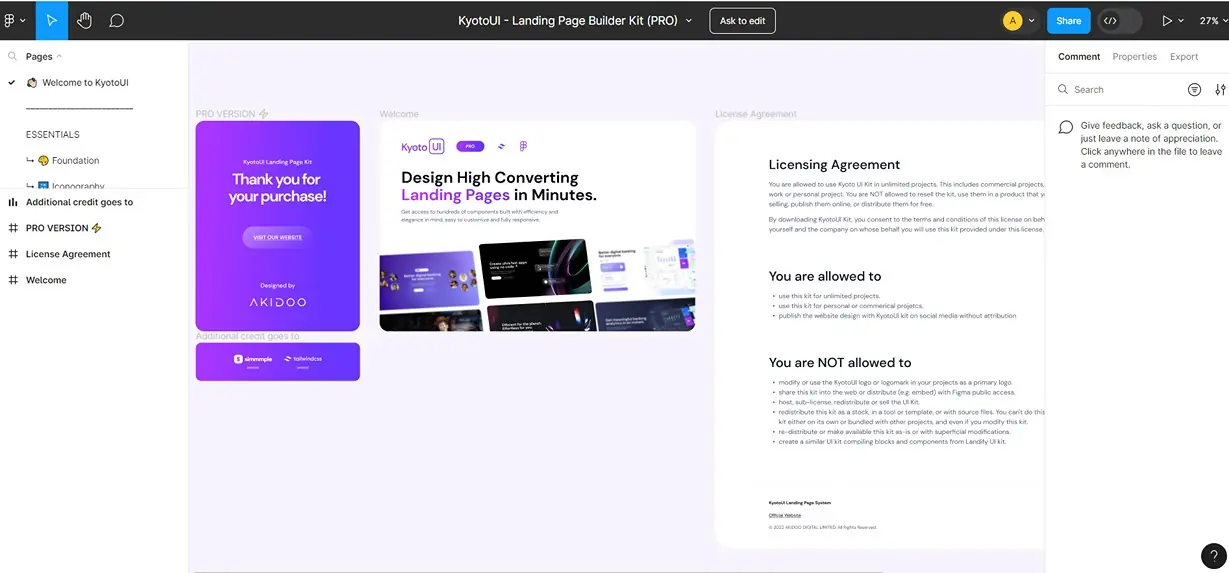This screenshot has width=1229, height=573.
Task: Click the search icon beside Pages
Action: [x=12, y=57]
